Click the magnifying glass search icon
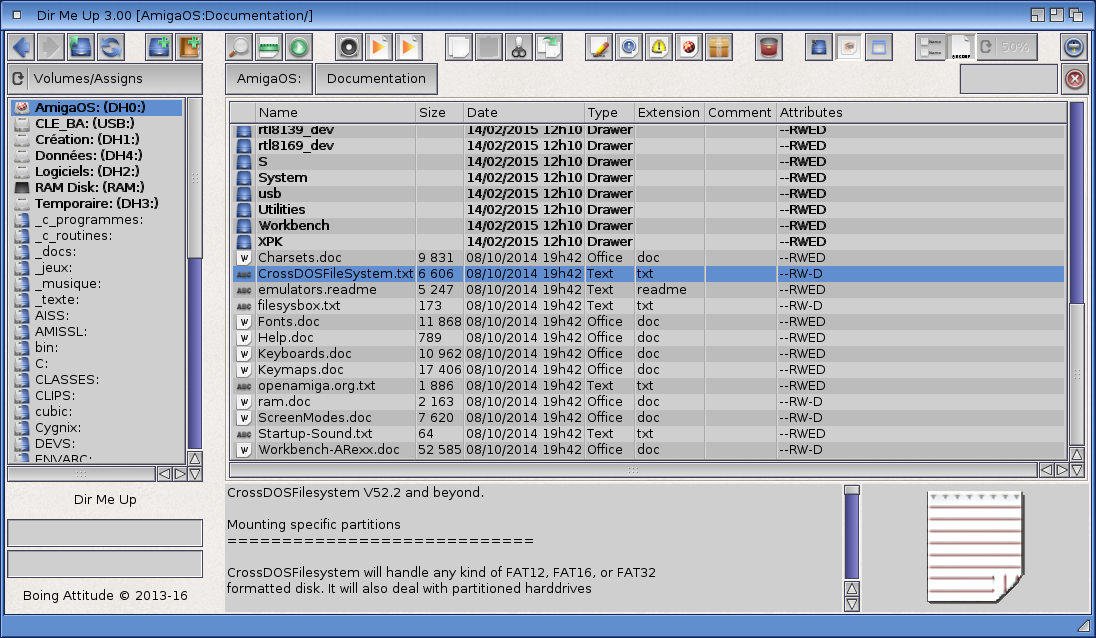1096x638 pixels. 240,47
